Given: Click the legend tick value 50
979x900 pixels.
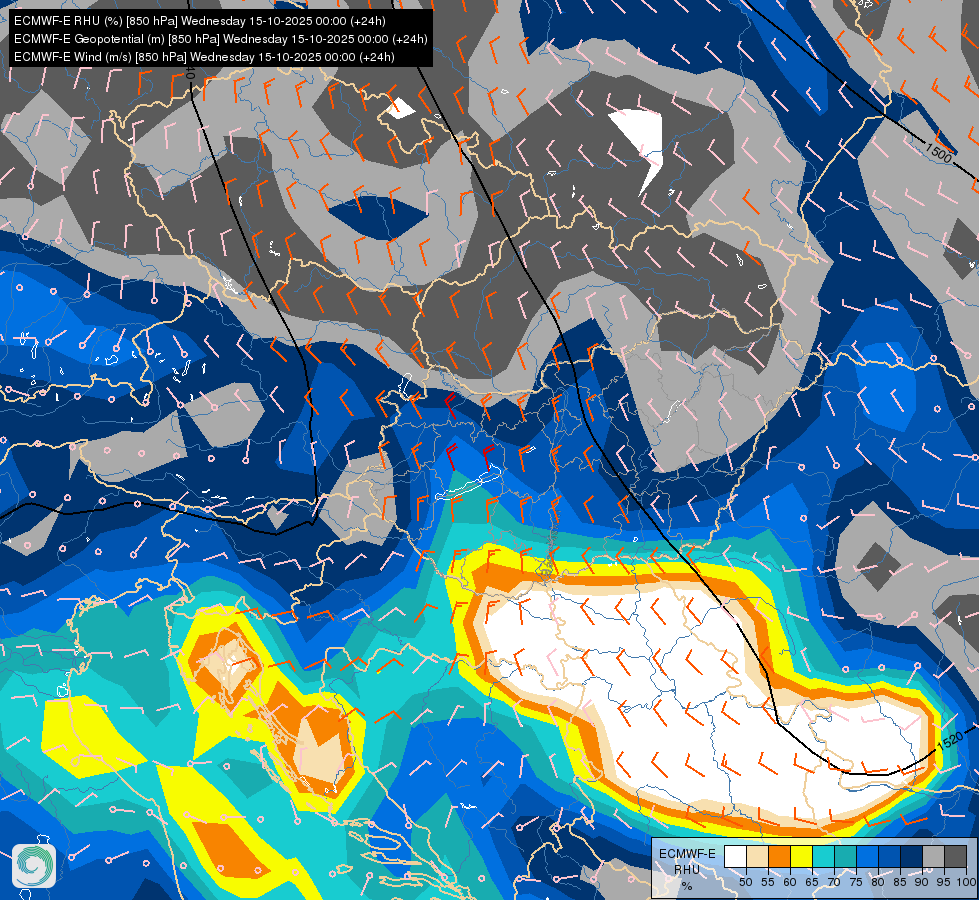Looking at the screenshot, I should click(745, 882).
